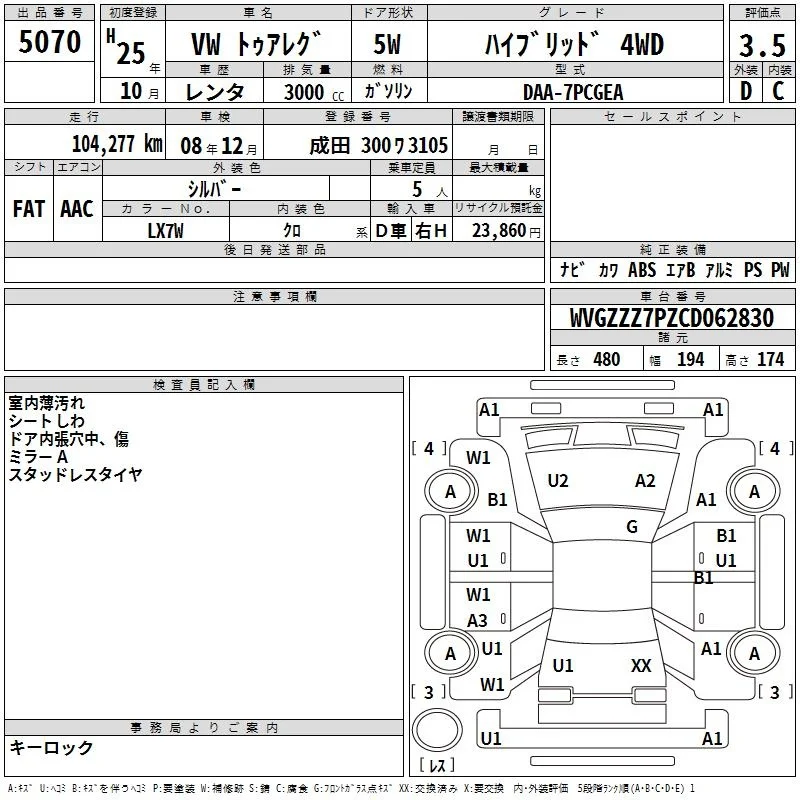
Task: Click the mileage value 104,277 km
Action: (x=117, y=144)
